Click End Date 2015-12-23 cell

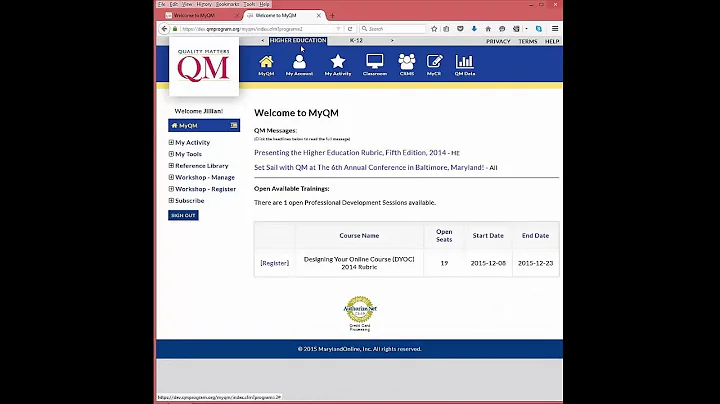pyautogui.click(x=535, y=263)
